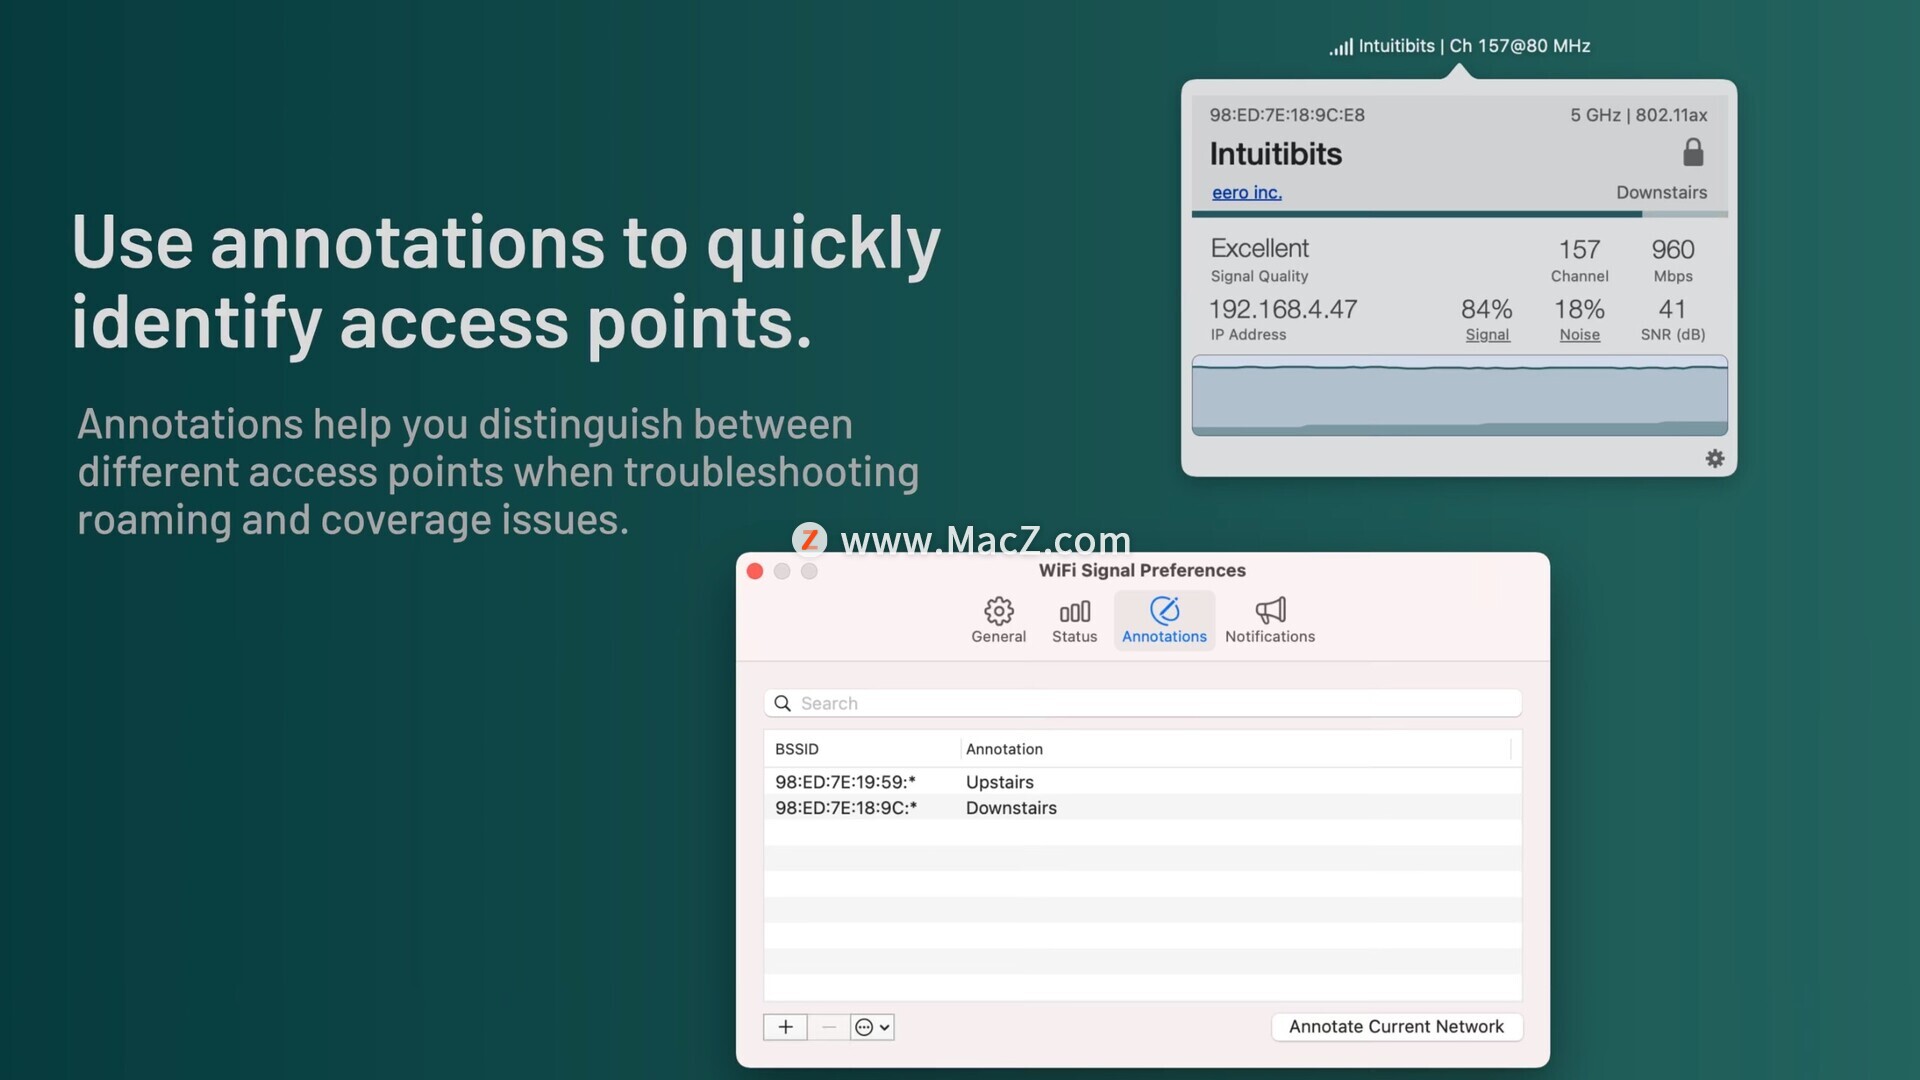This screenshot has width=1920, height=1080.
Task: Click the signal history graph
Action: point(1459,395)
